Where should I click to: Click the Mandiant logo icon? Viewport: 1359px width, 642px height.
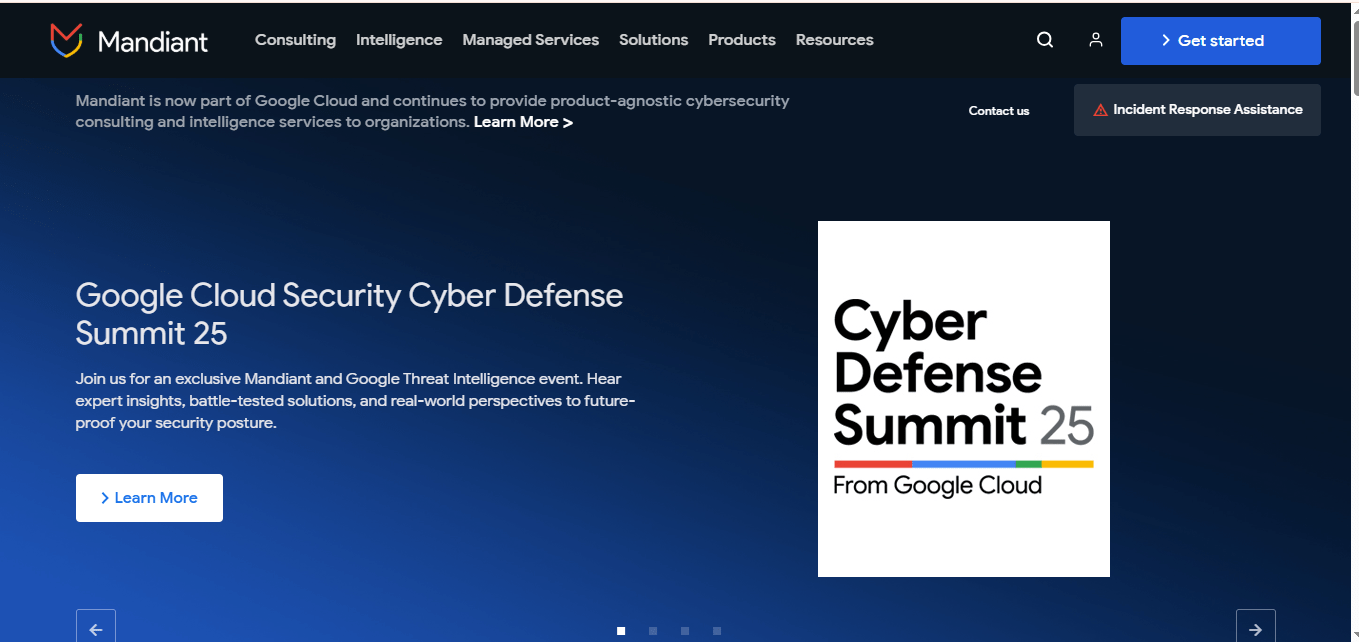tap(66, 40)
